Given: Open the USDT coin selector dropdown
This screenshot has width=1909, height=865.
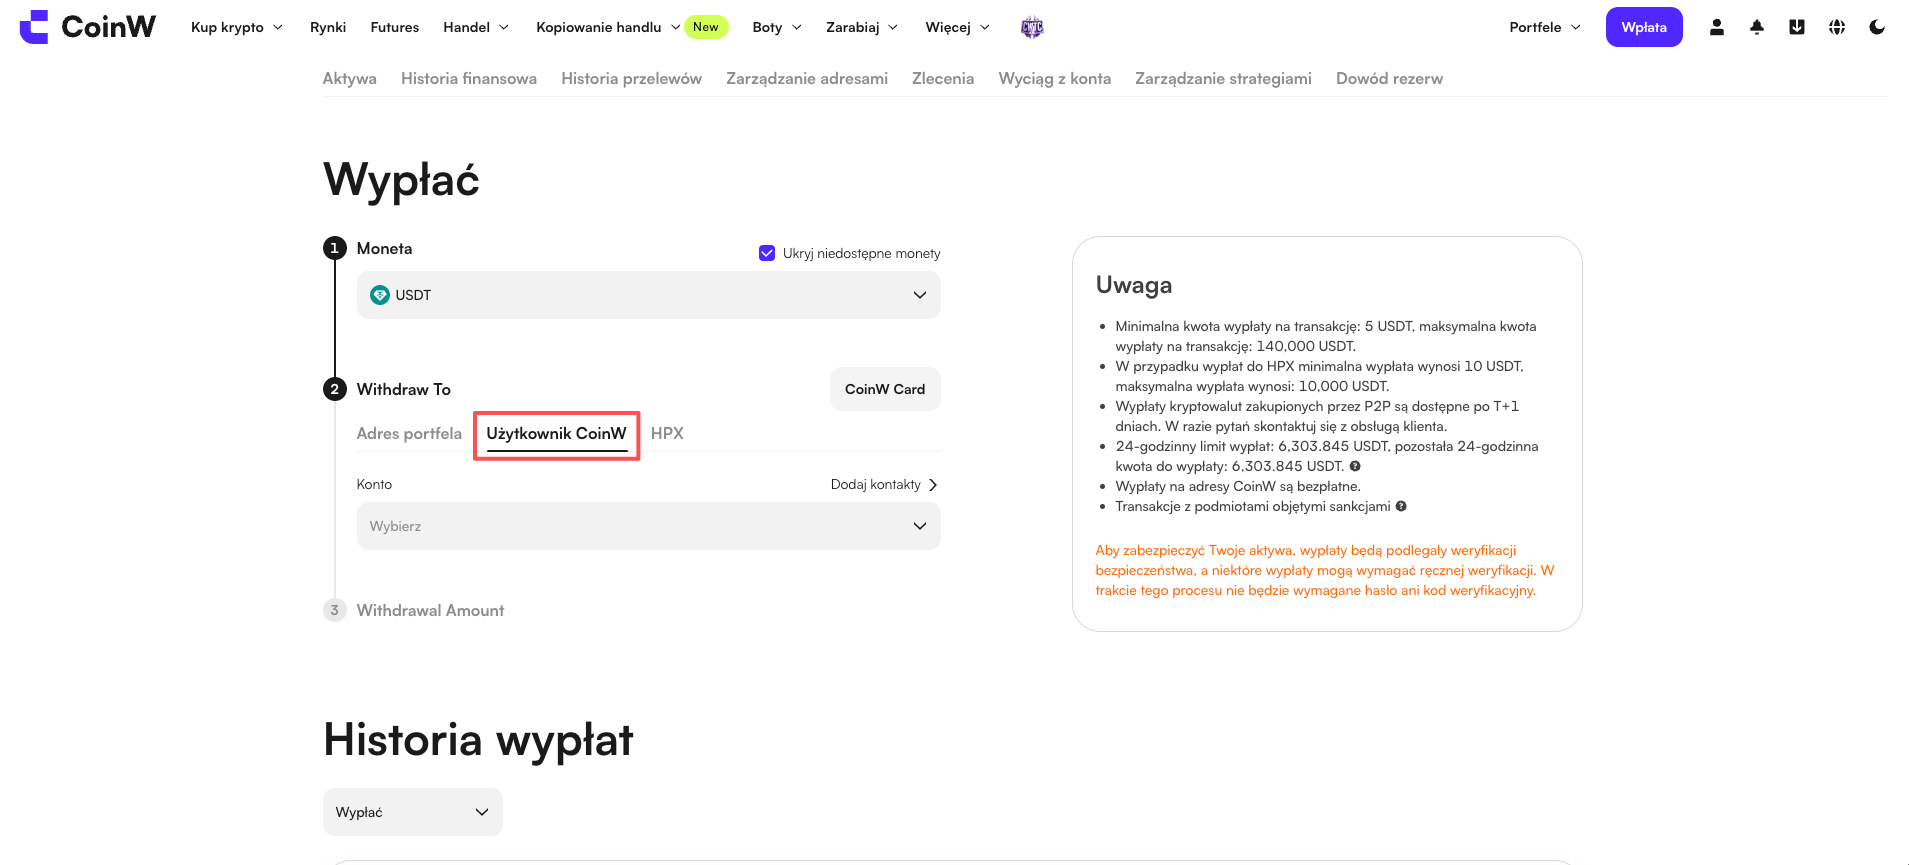Looking at the screenshot, I should click(x=649, y=295).
